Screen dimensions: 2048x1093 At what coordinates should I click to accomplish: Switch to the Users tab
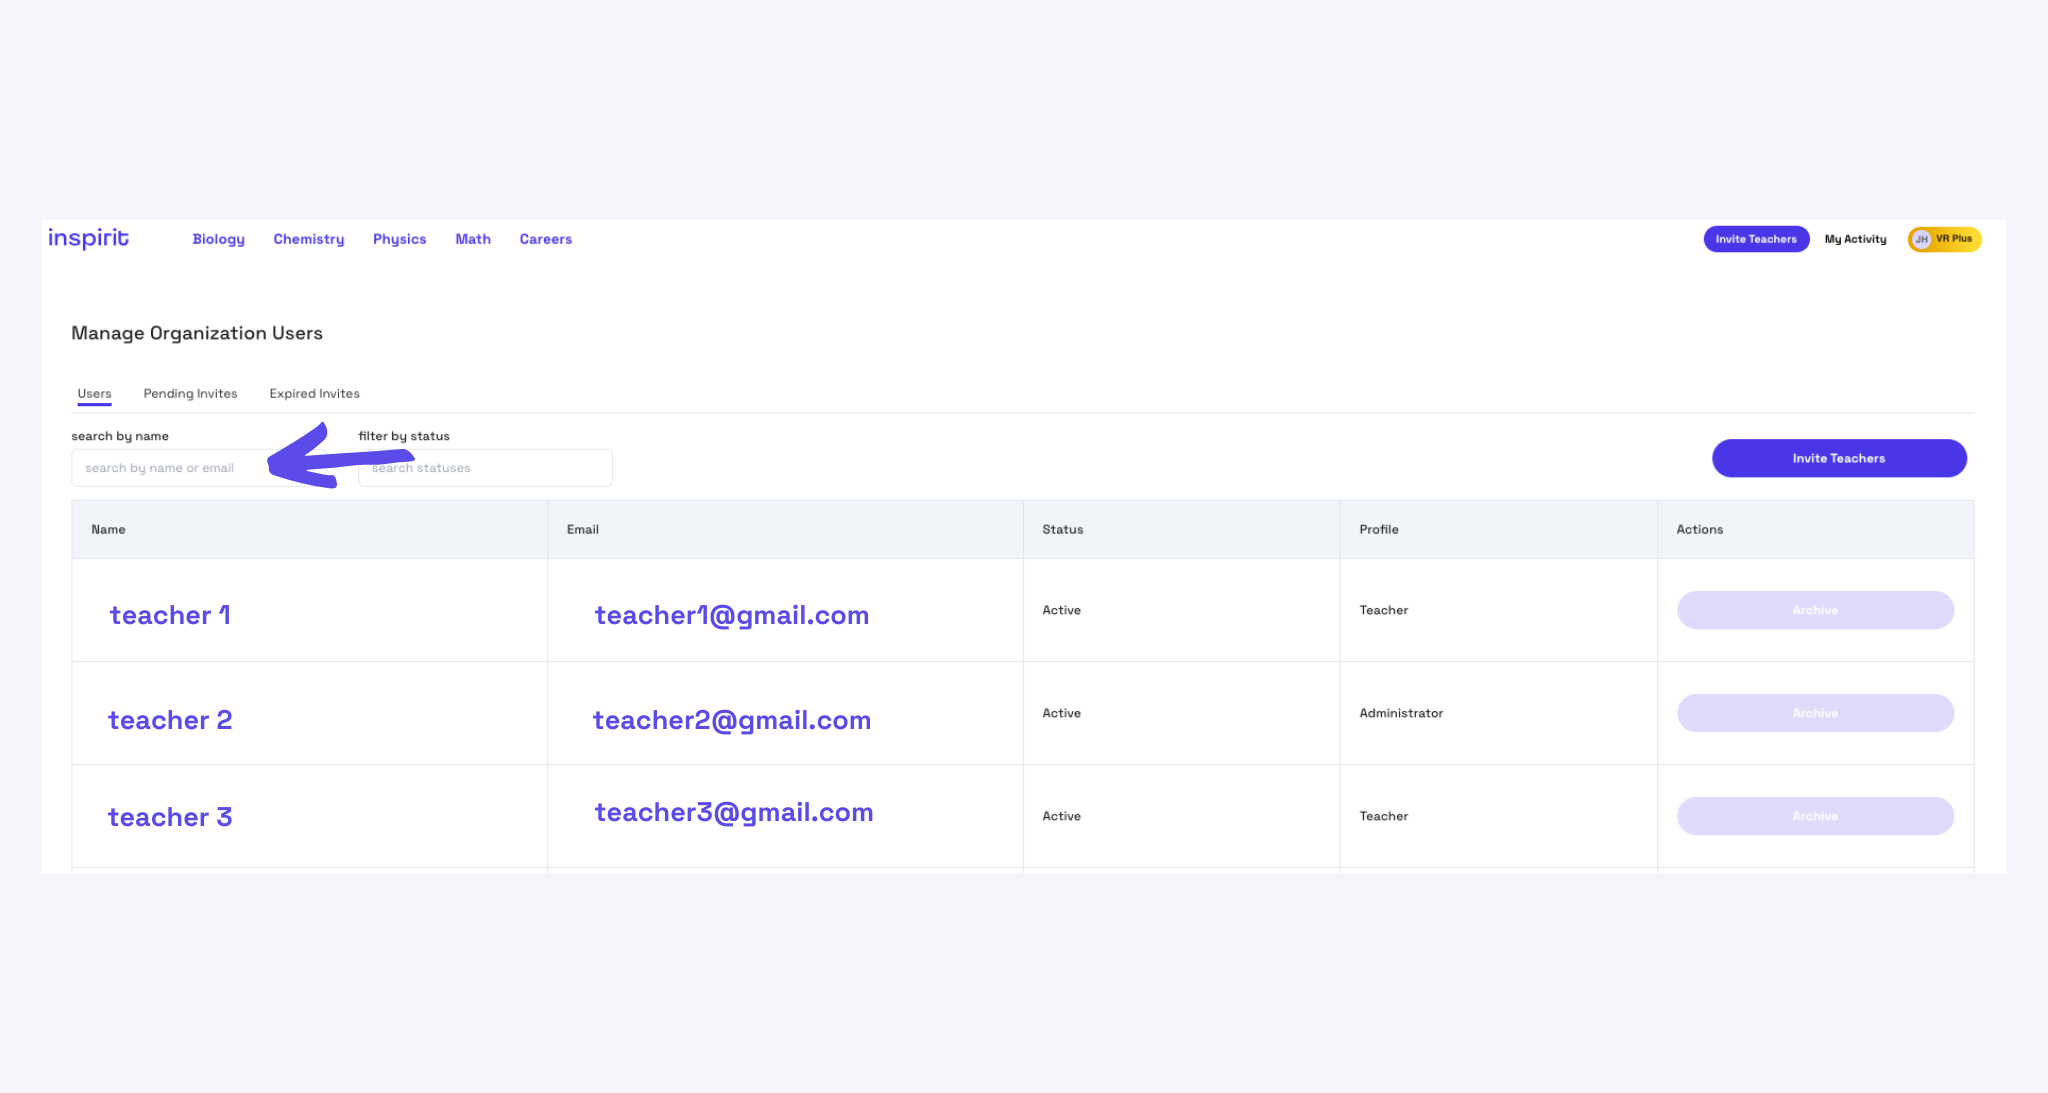pos(95,394)
